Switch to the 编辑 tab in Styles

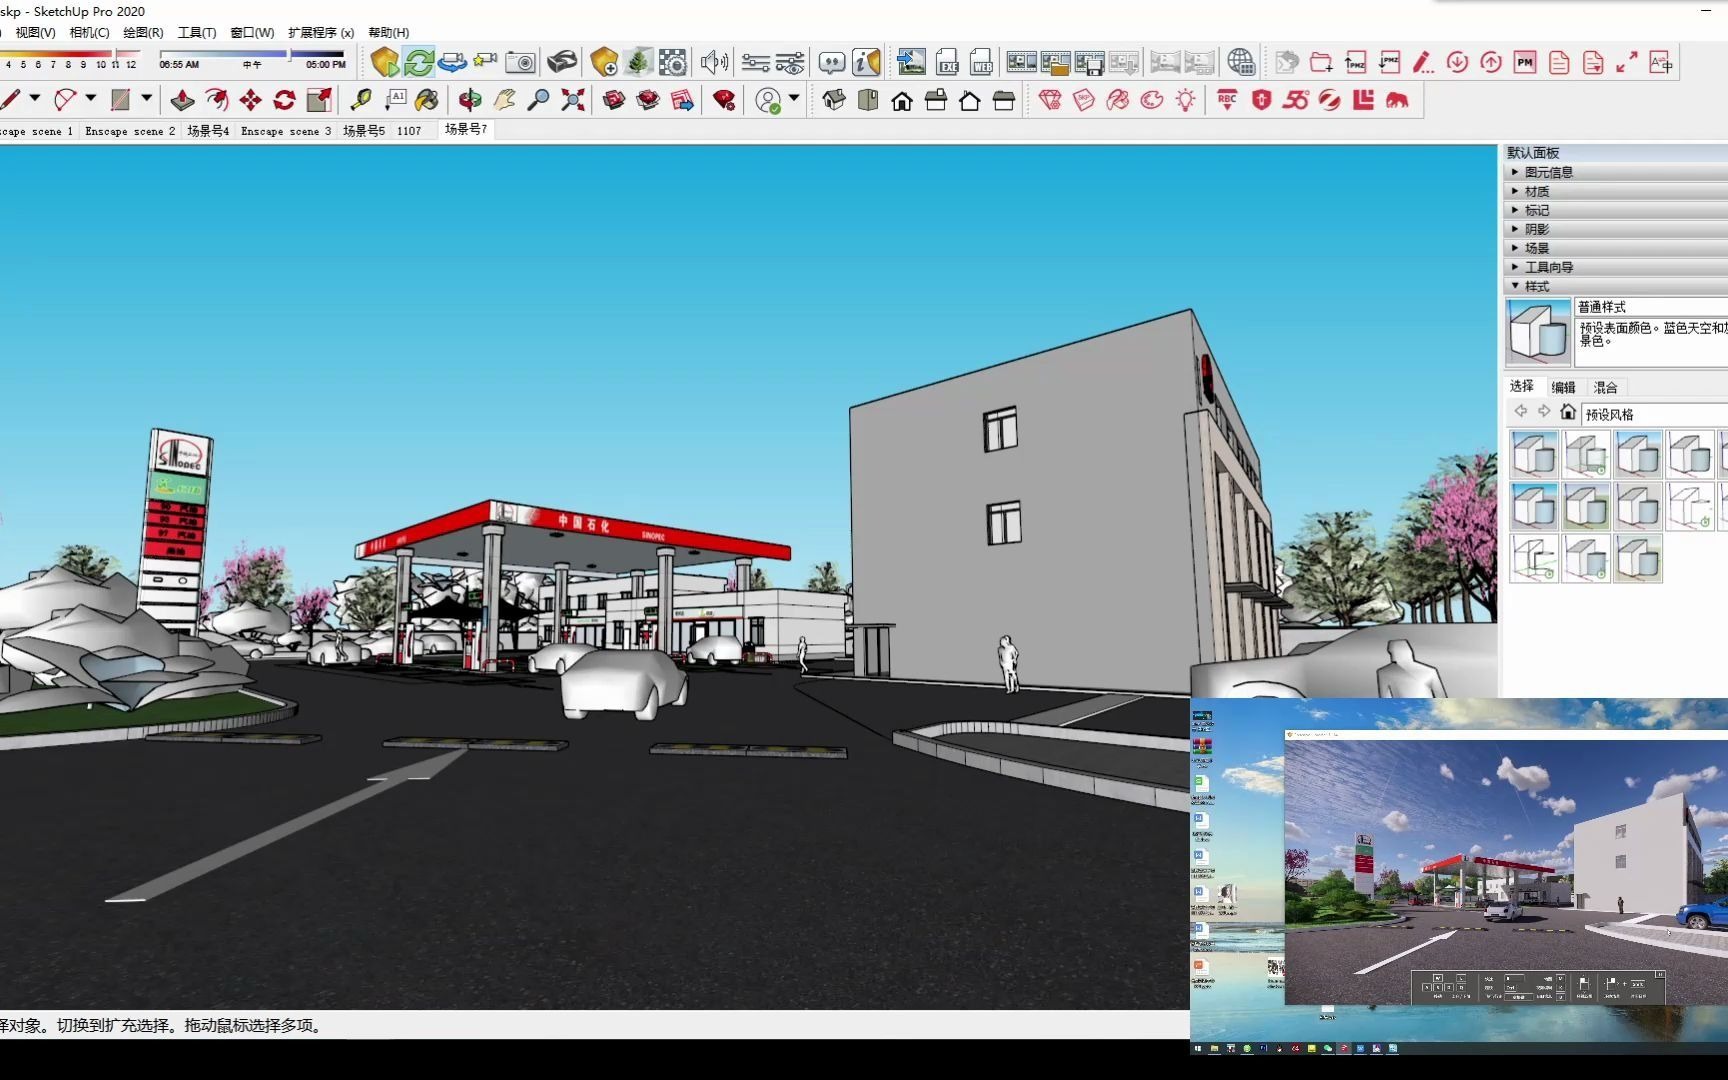tap(1563, 387)
